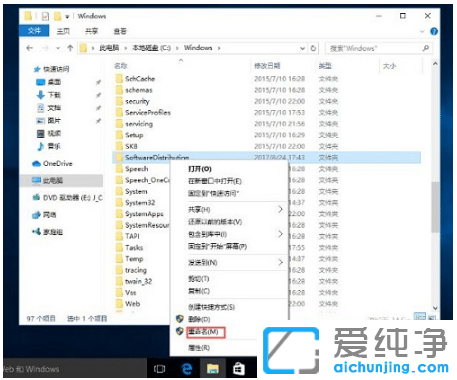Viewport: 457px width, 380px height.
Task: Open the recent locations dropdown
Action: coord(58,48)
